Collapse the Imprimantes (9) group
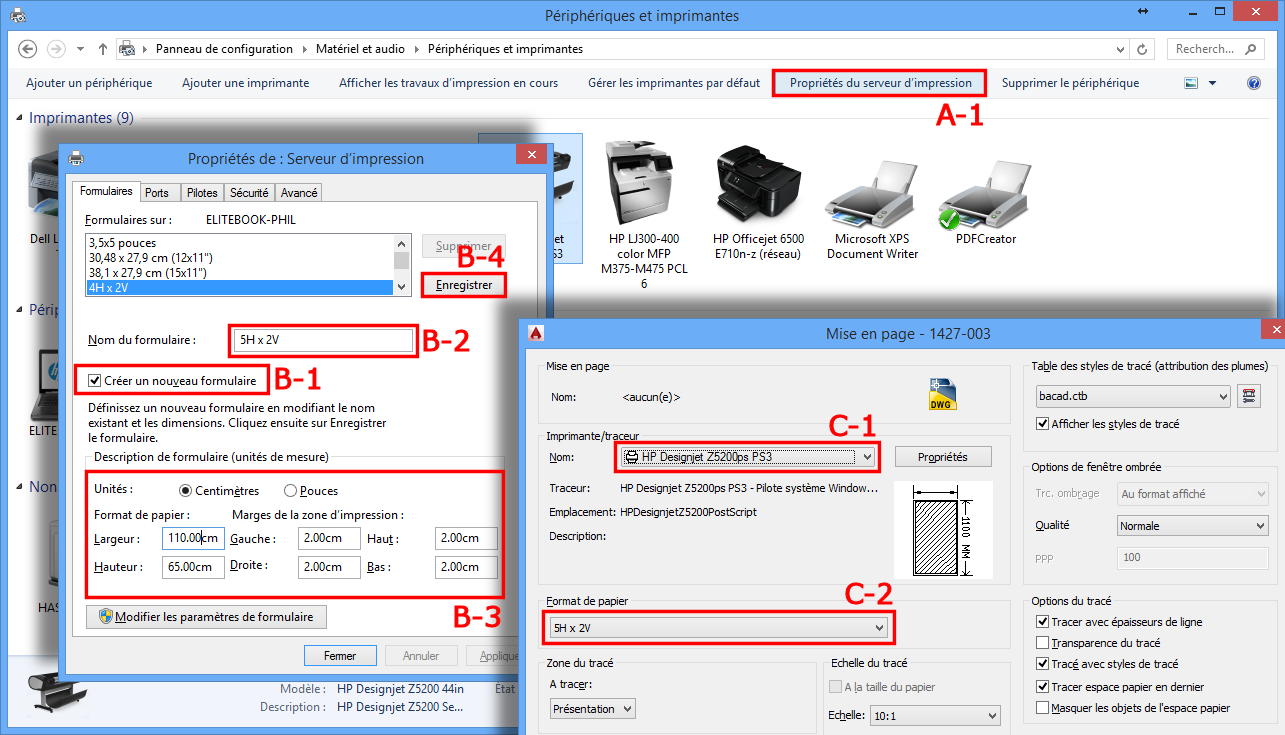Screen dimensions: 1285x735 pos(20,118)
